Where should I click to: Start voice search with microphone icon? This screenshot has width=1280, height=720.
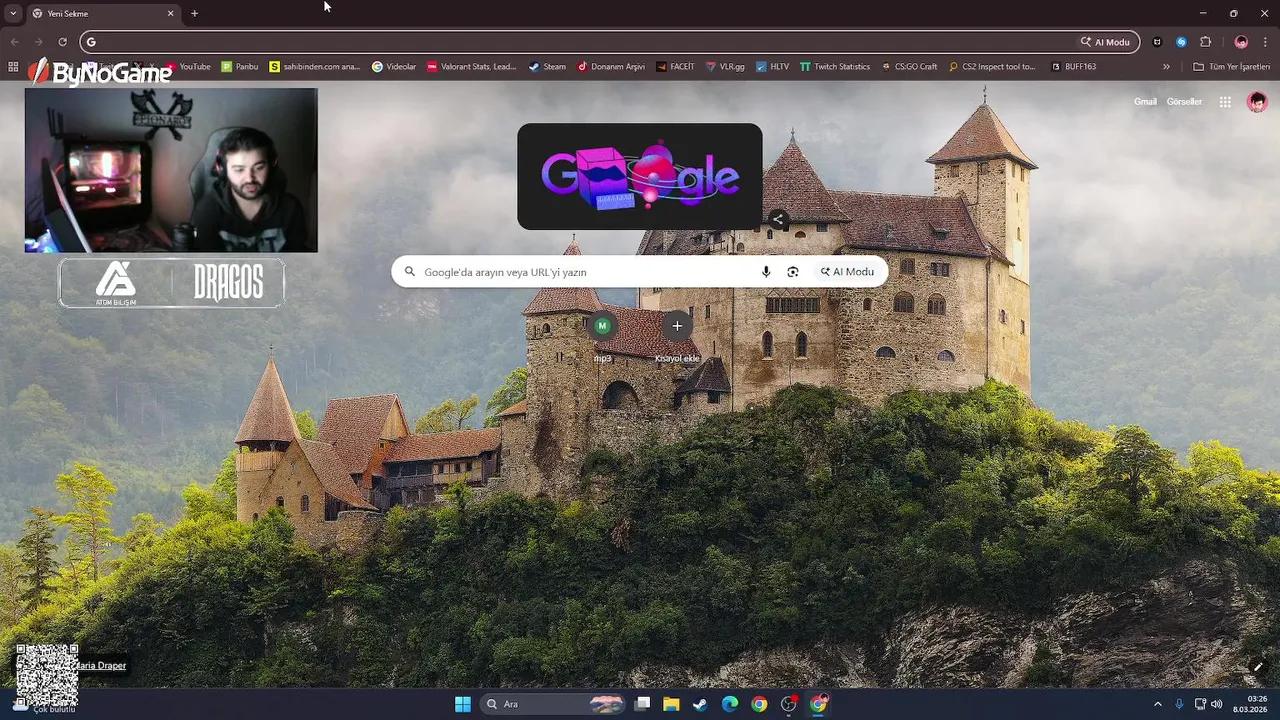coord(766,272)
